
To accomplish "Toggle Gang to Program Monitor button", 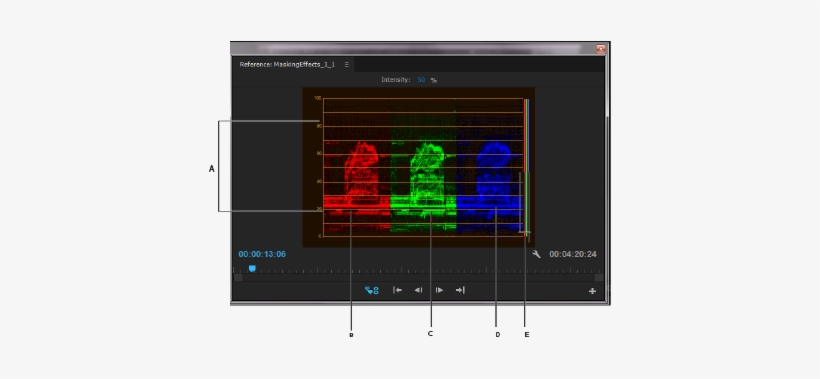I will tap(372, 290).
